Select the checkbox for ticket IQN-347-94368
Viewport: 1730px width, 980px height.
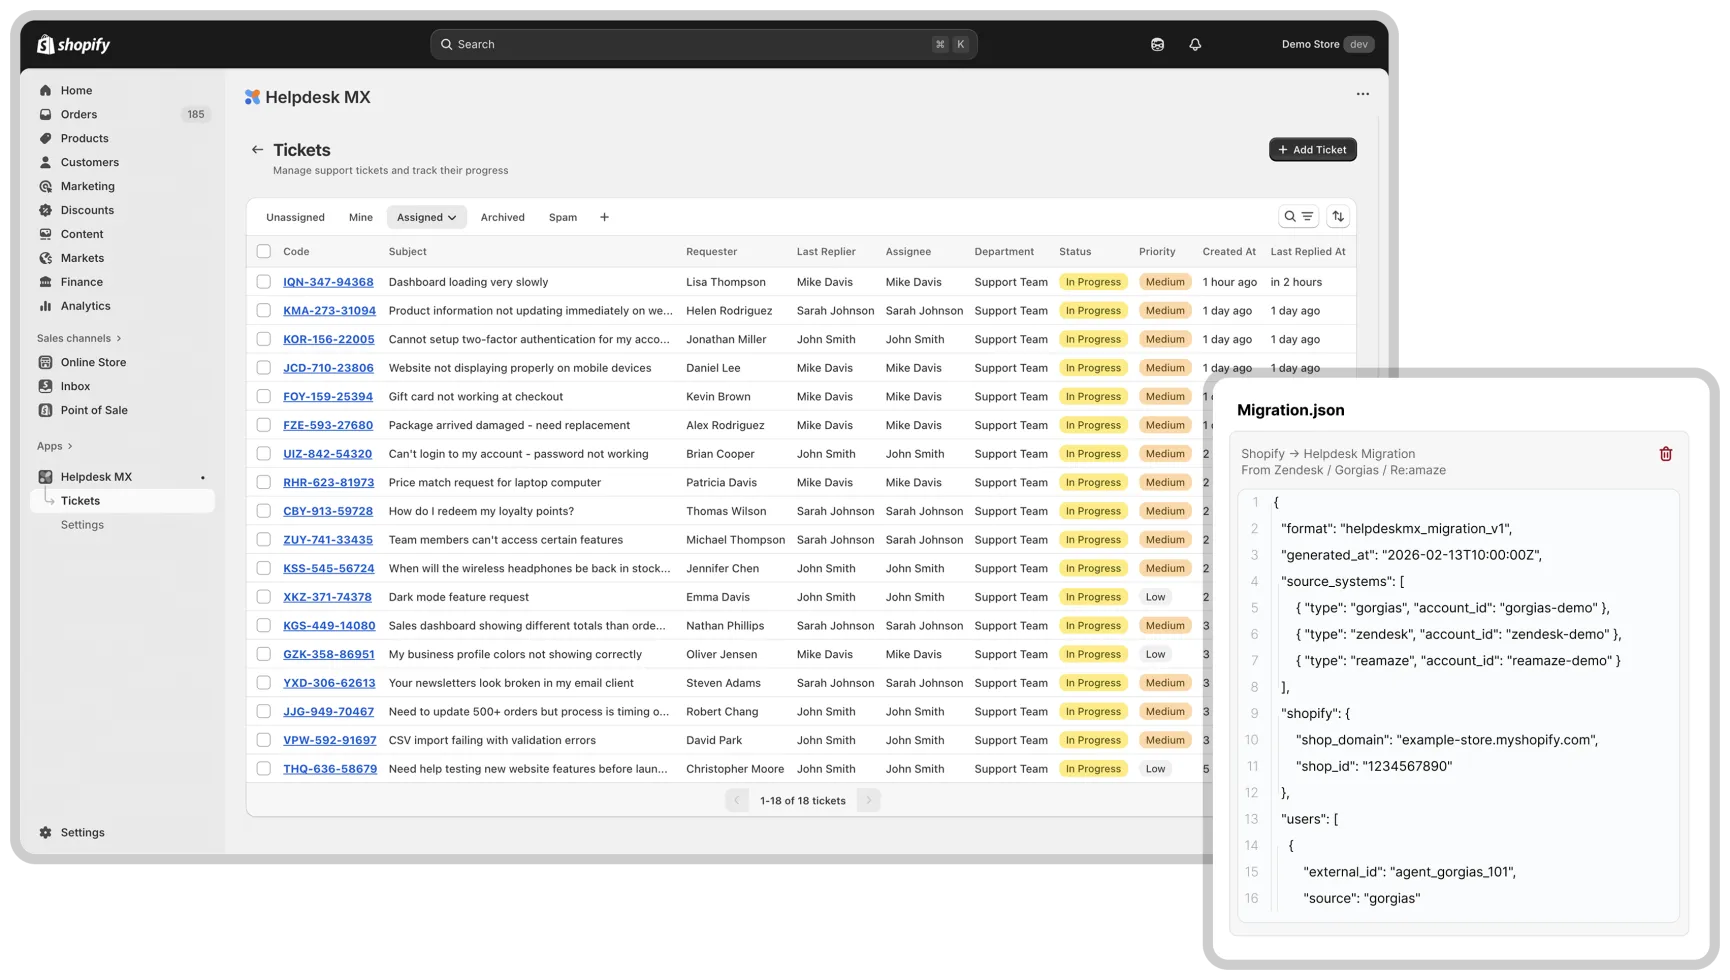coord(264,282)
